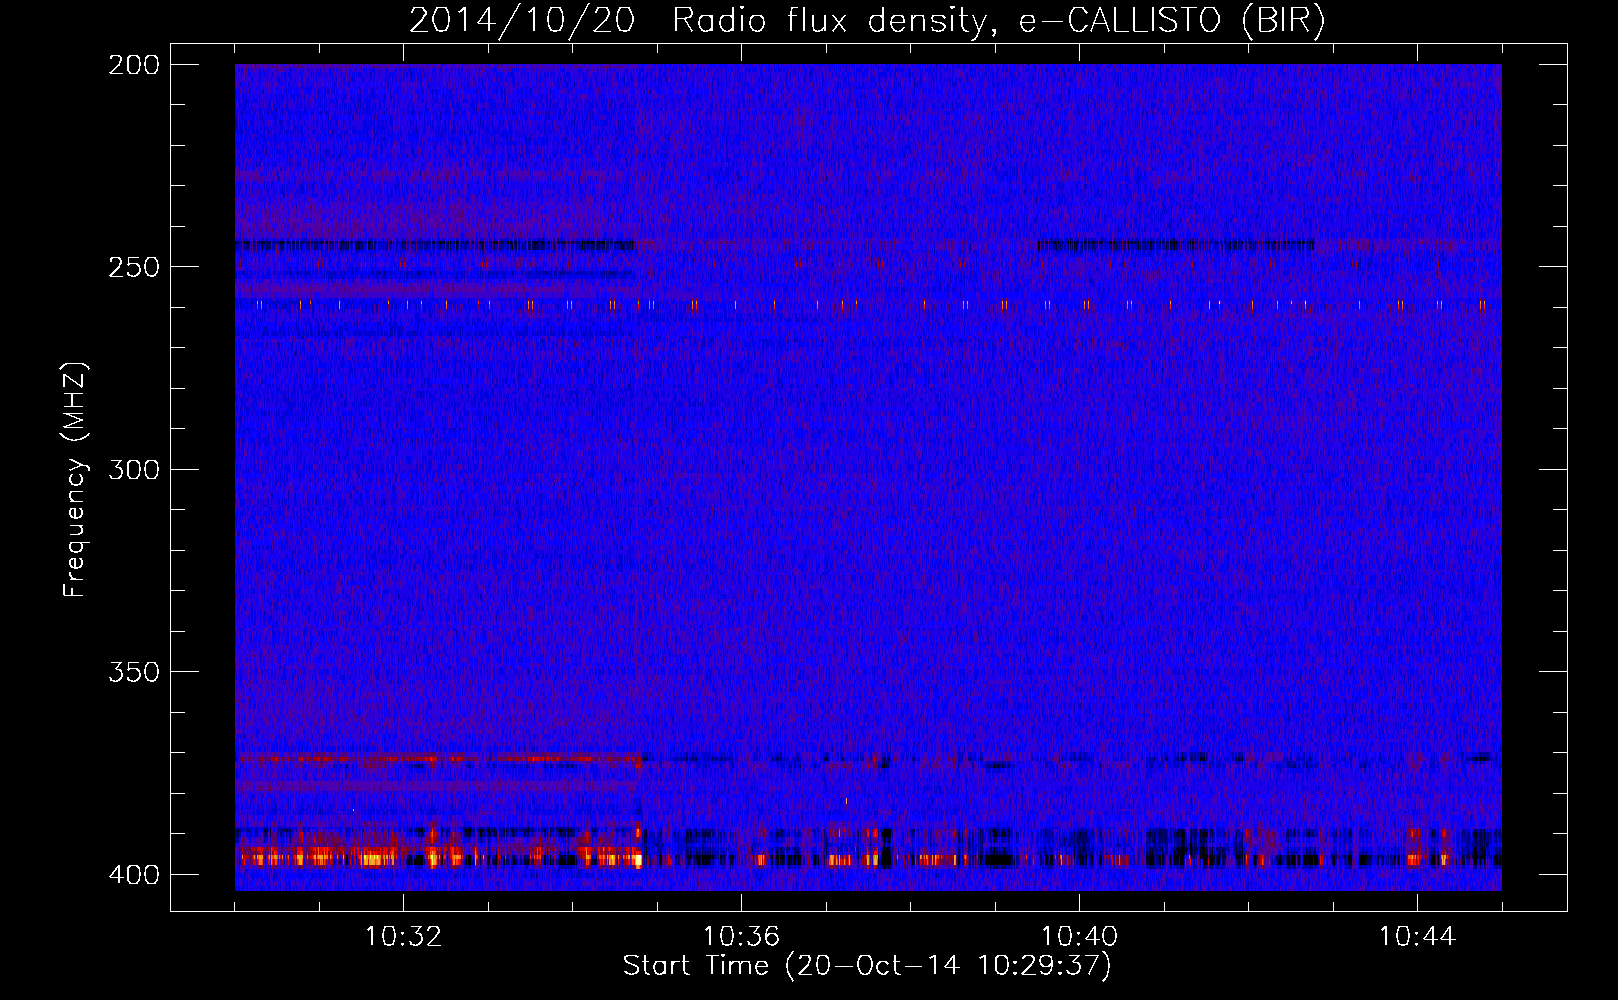Click the 'Start Time (20-Oct-14 10:29:37)' label
This screenshot has height=1000, width=1618.
click(867, 966)
